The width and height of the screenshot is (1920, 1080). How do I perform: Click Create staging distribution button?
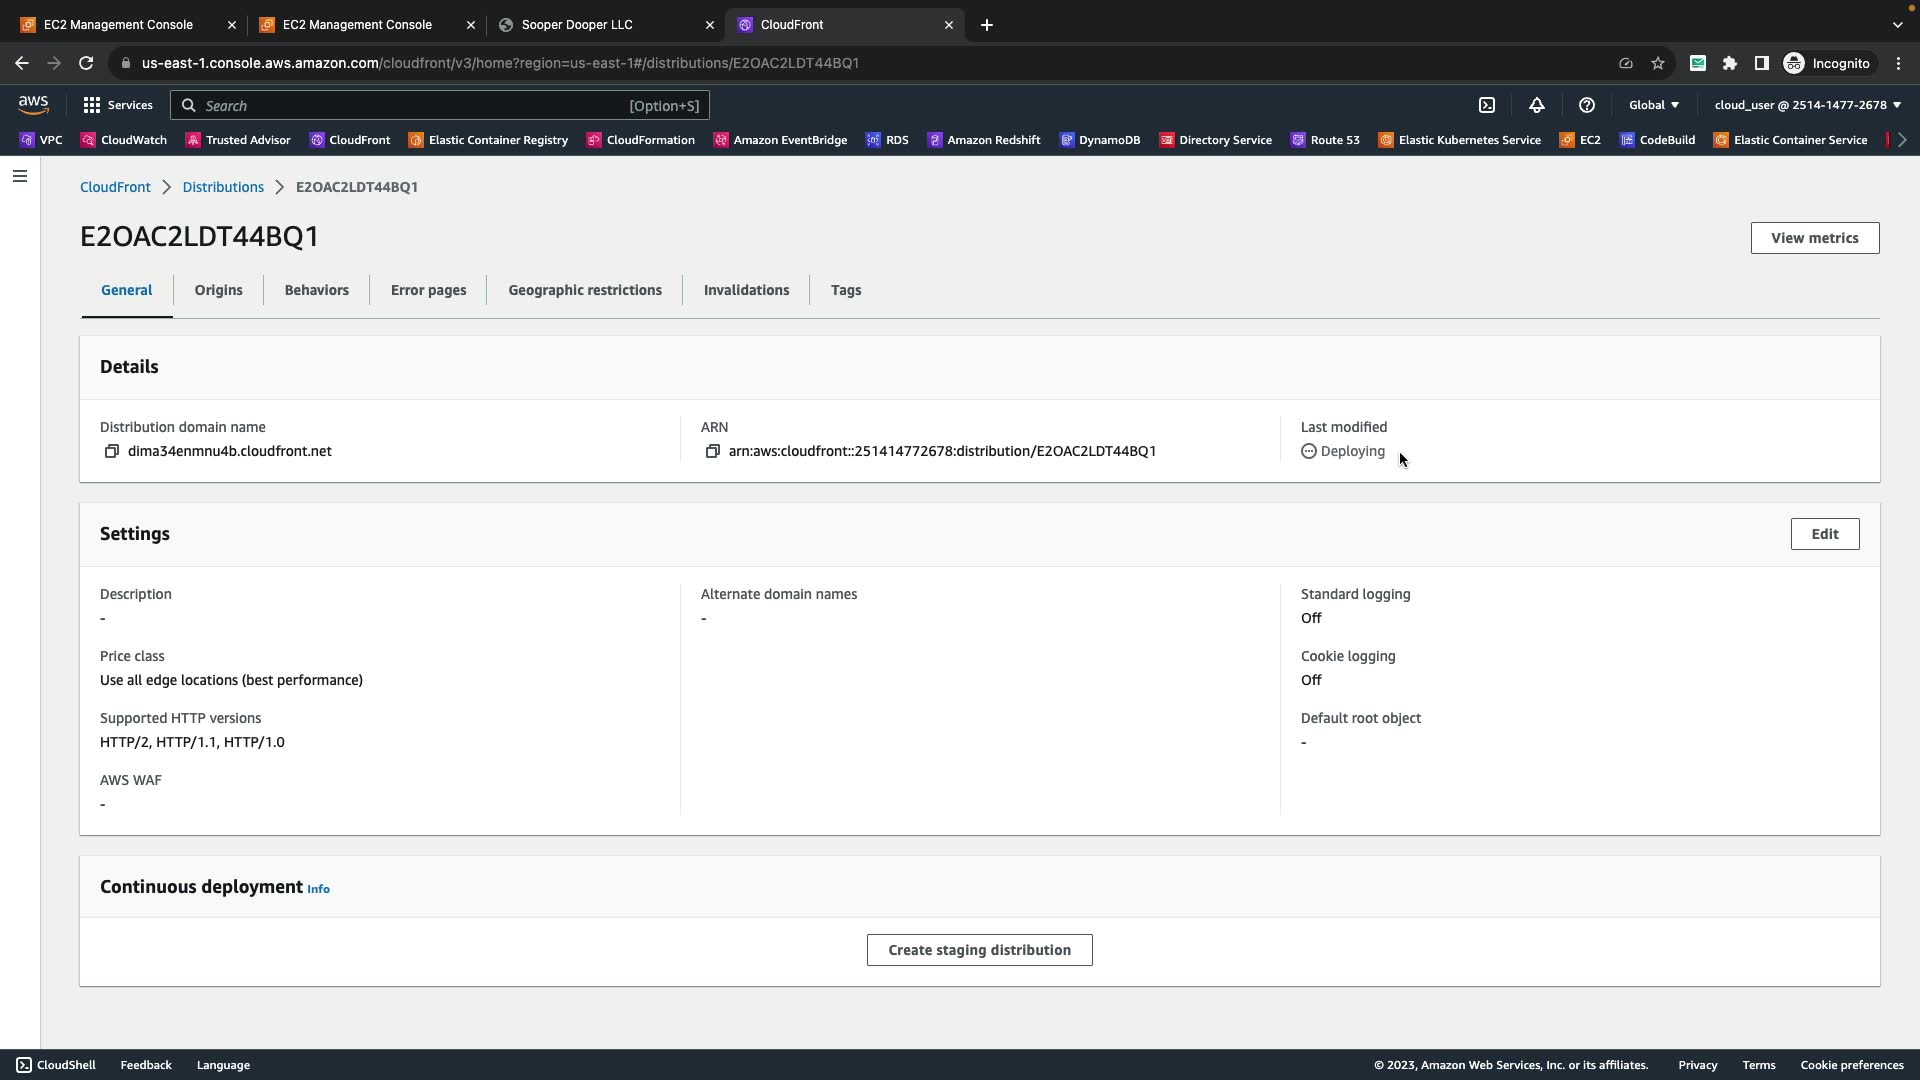coord(979,950)
